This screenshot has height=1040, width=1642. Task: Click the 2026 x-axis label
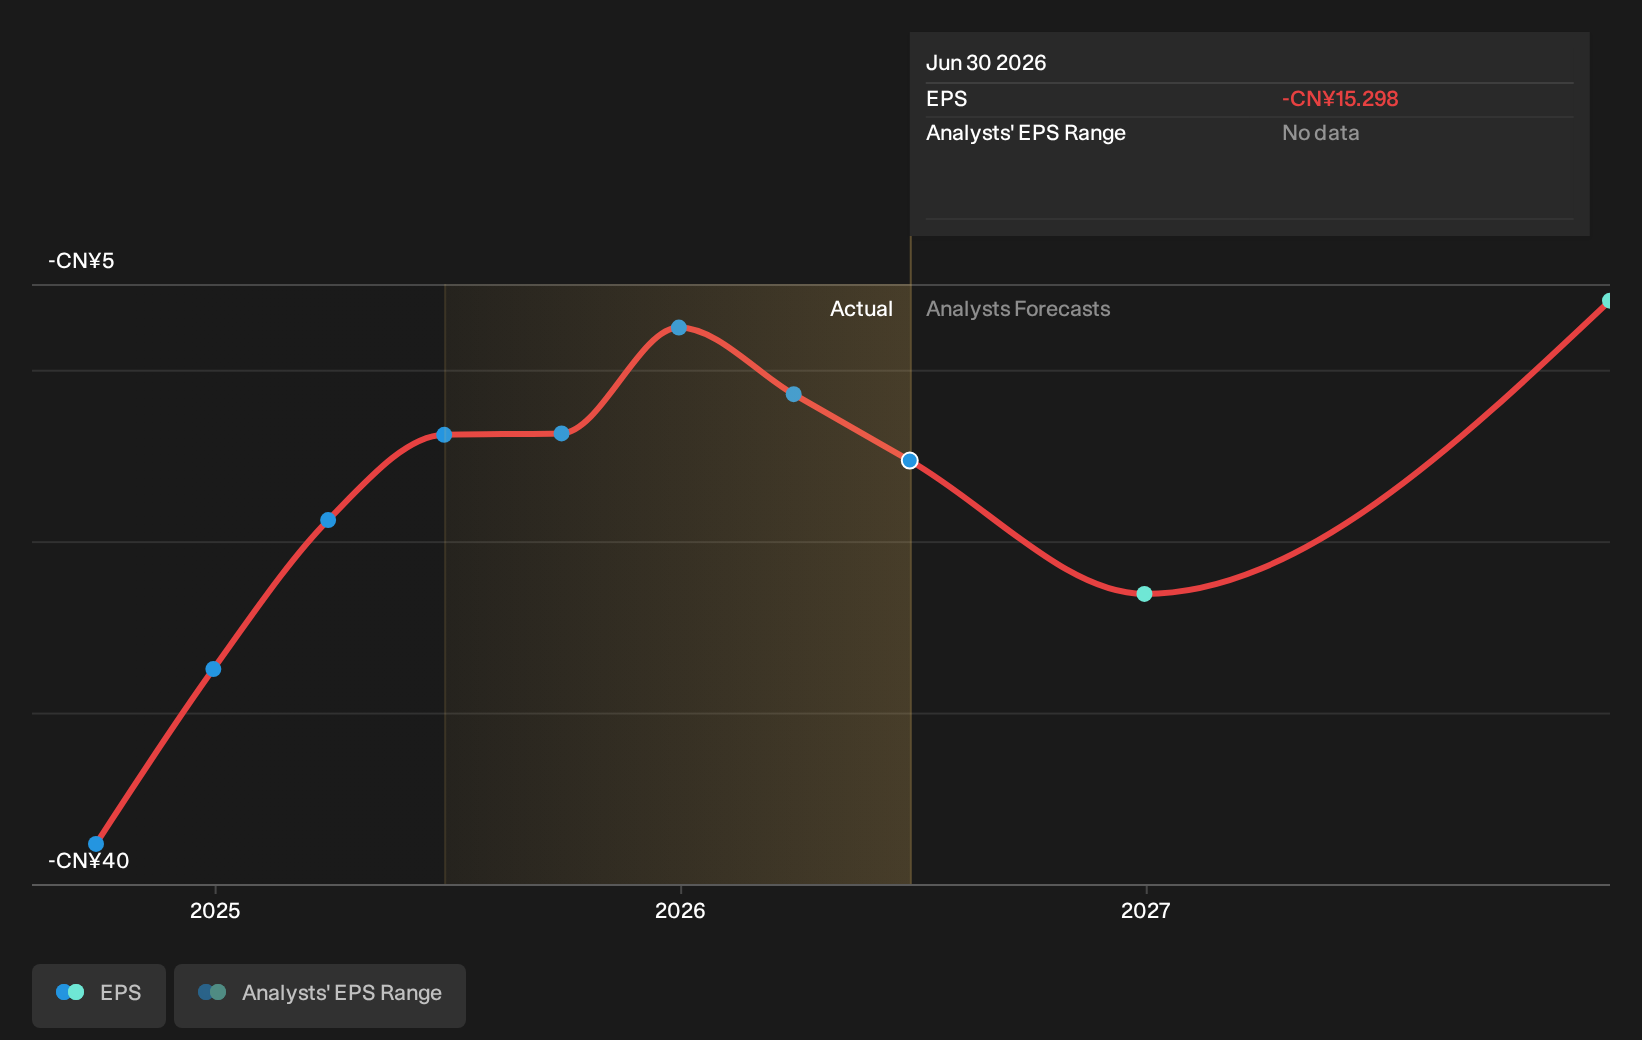[x=680, y=911]
